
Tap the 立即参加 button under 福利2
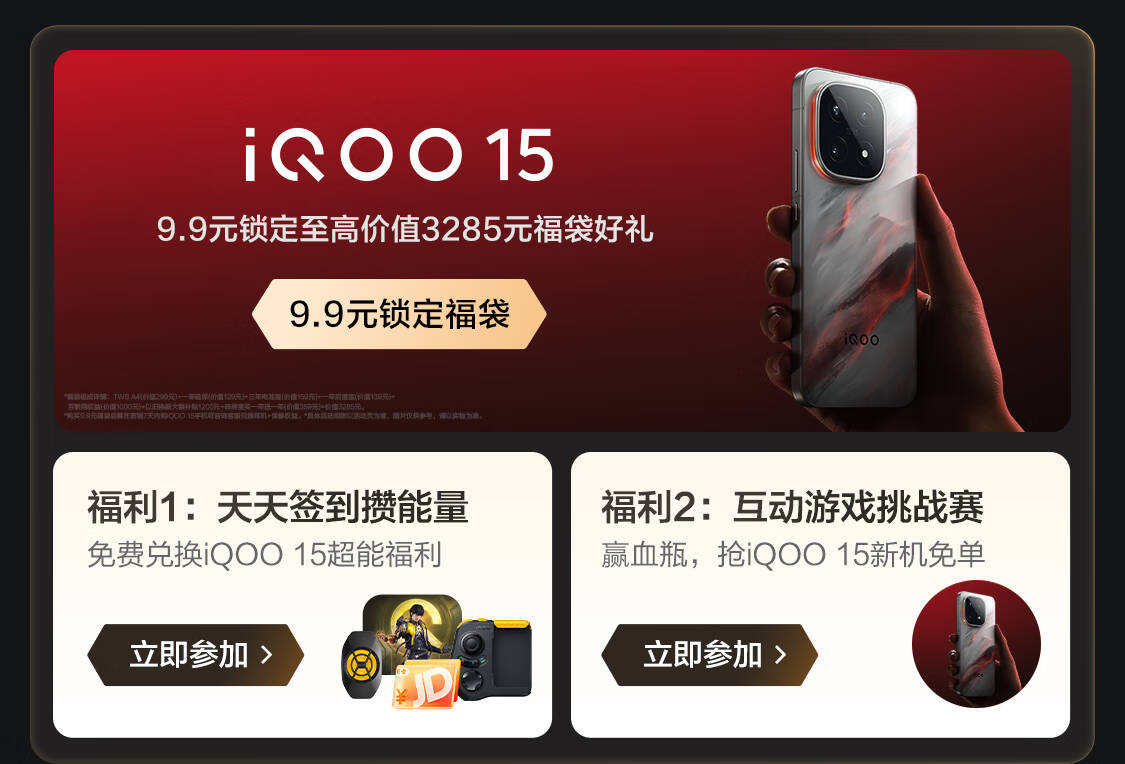[x=710, y=655]
